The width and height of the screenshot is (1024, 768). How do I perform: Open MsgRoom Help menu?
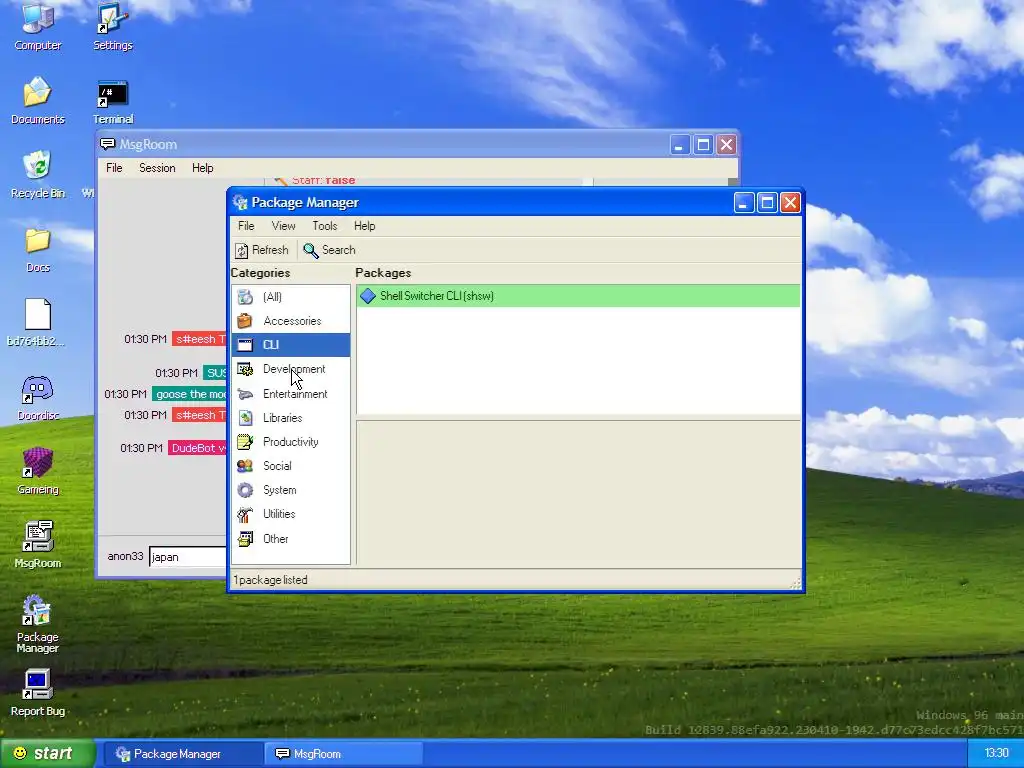(202, 168)
